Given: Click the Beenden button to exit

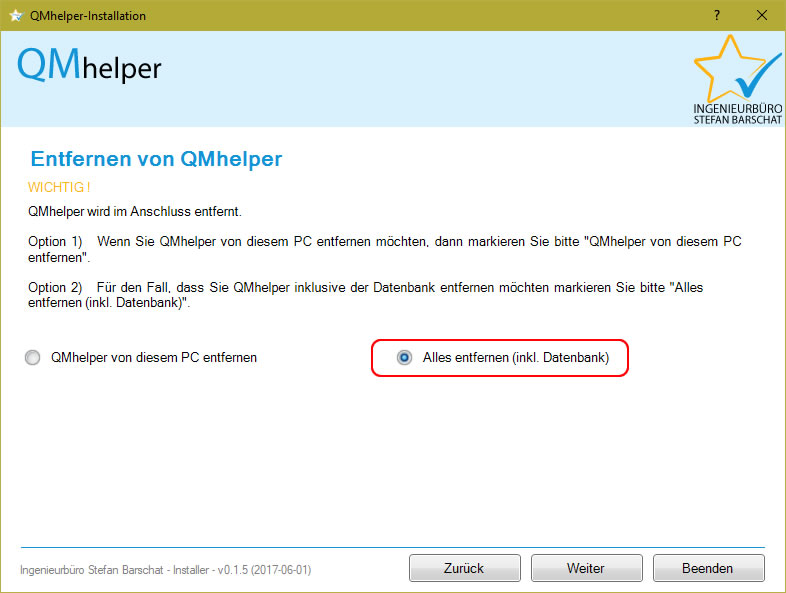Looking at the screenshot, I should [708, 568].
